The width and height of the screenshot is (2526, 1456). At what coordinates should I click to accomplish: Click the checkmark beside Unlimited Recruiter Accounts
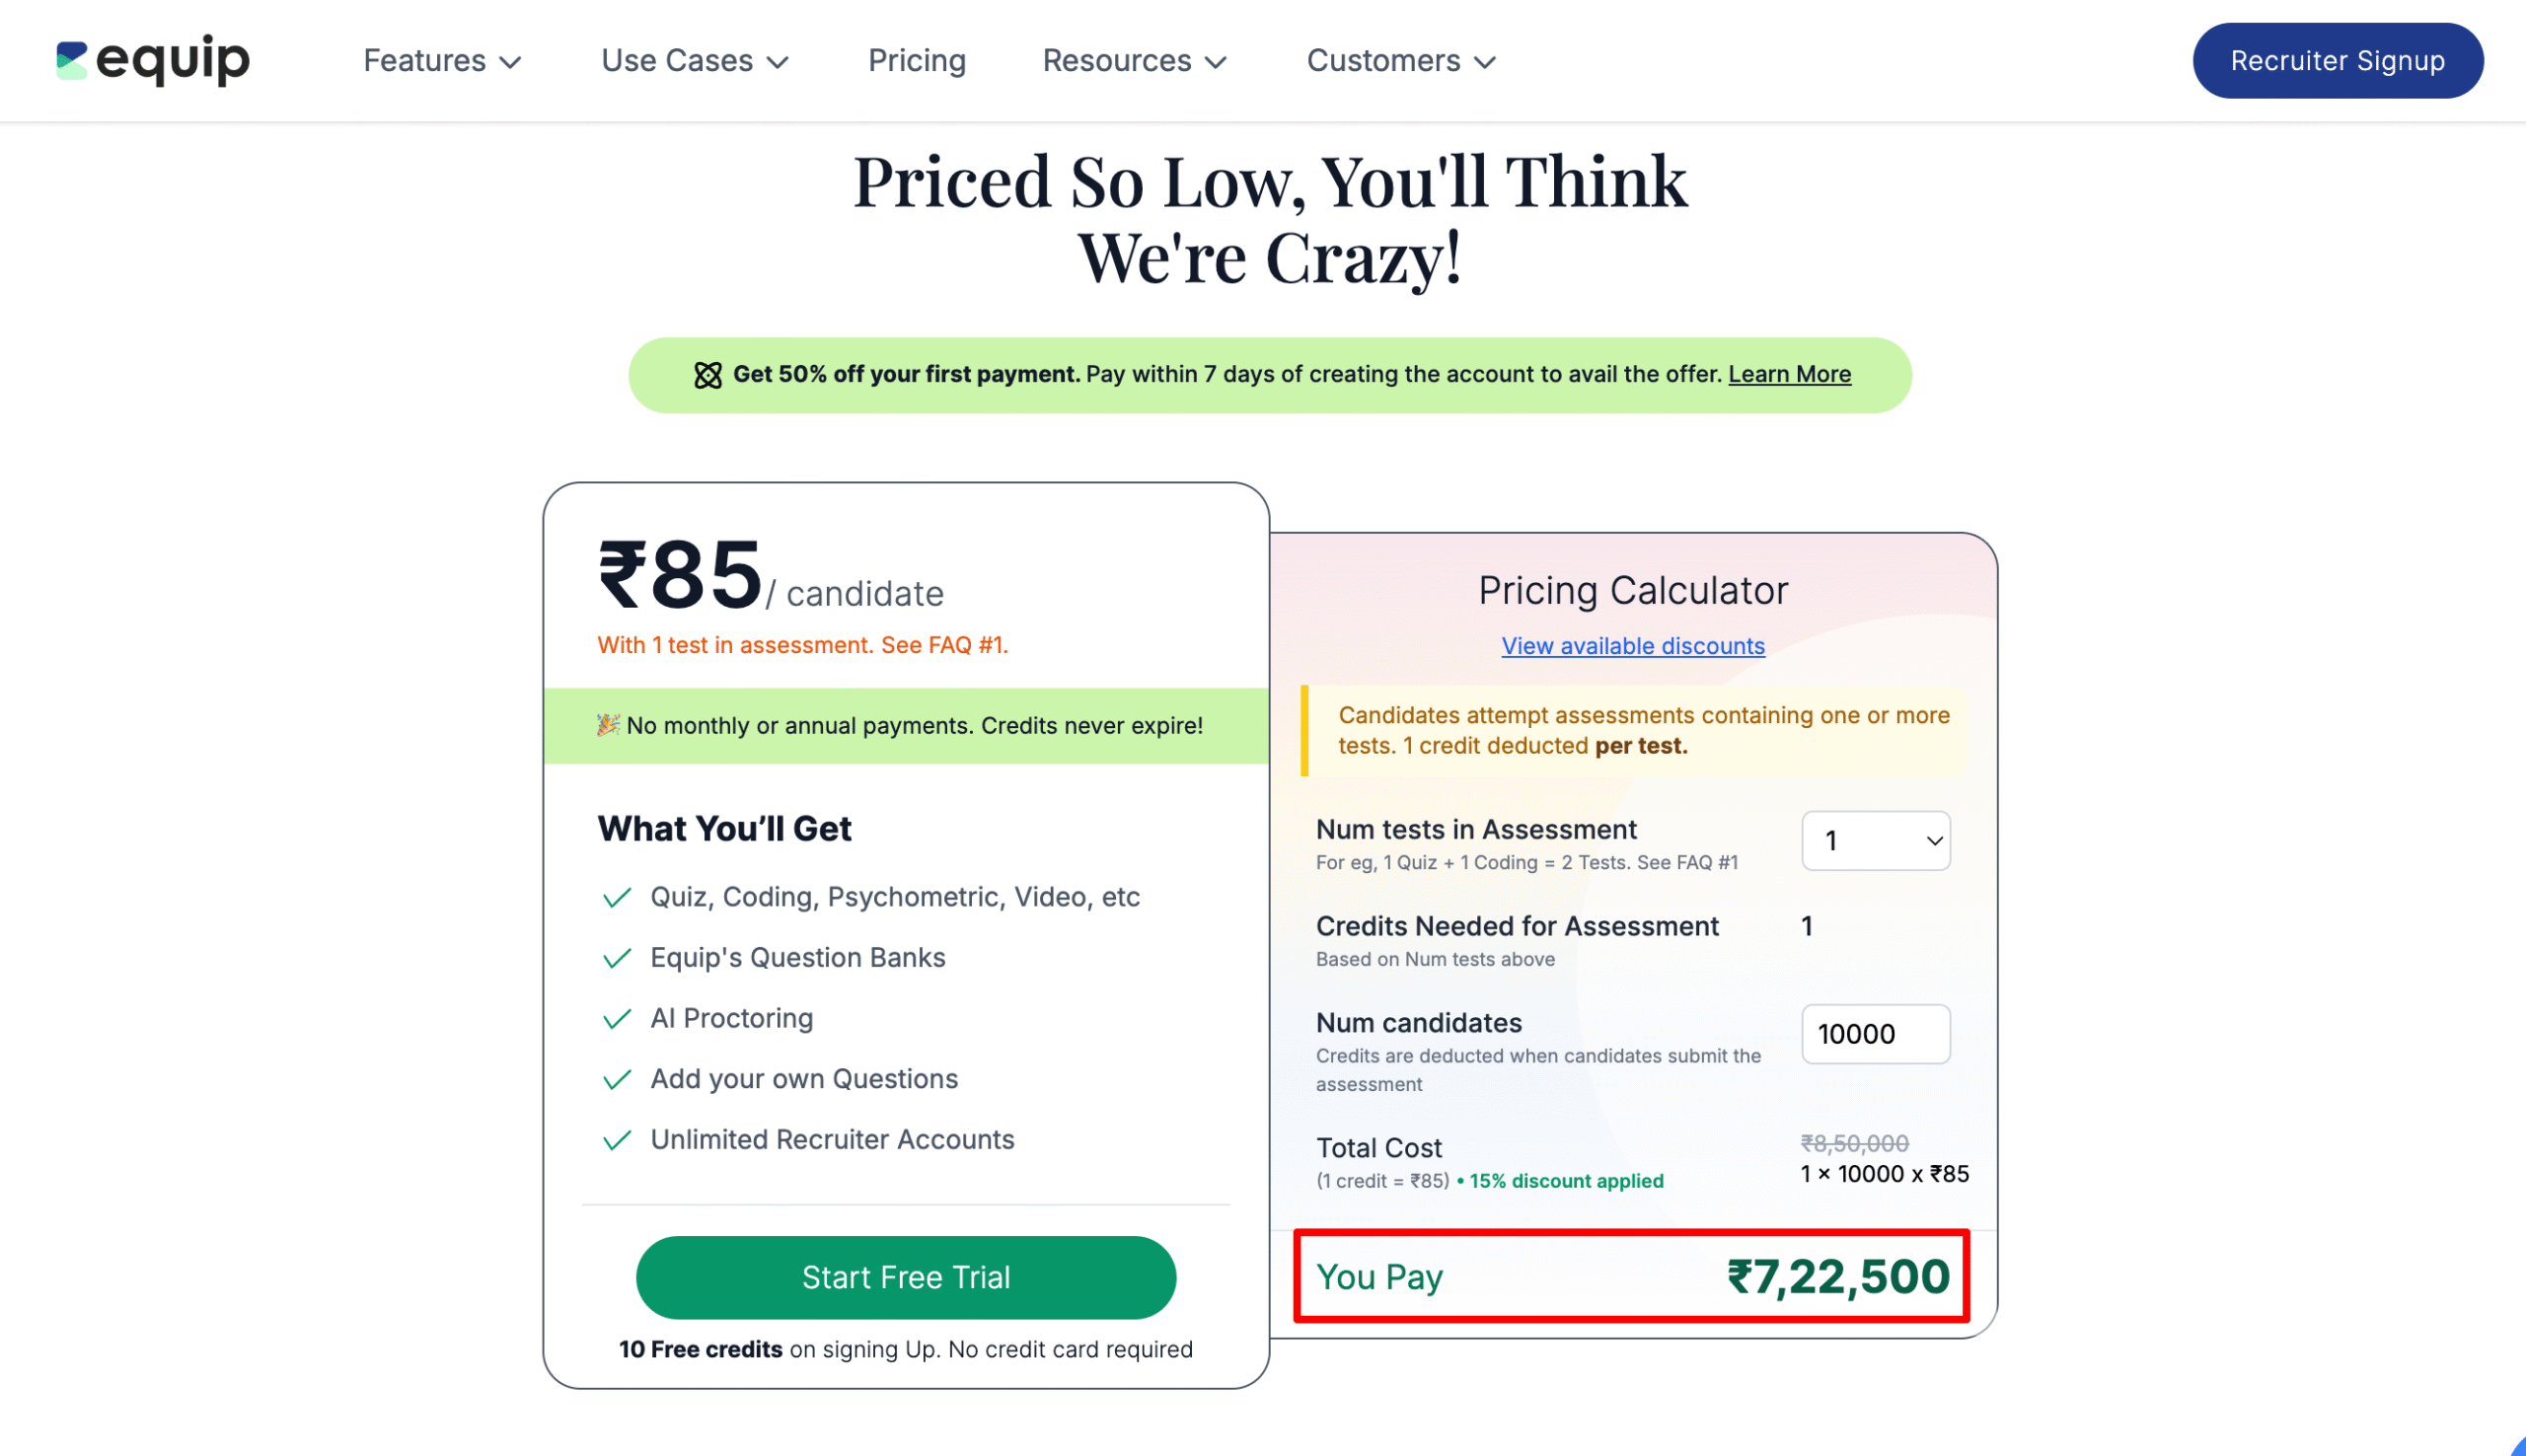pos(616,1139)
